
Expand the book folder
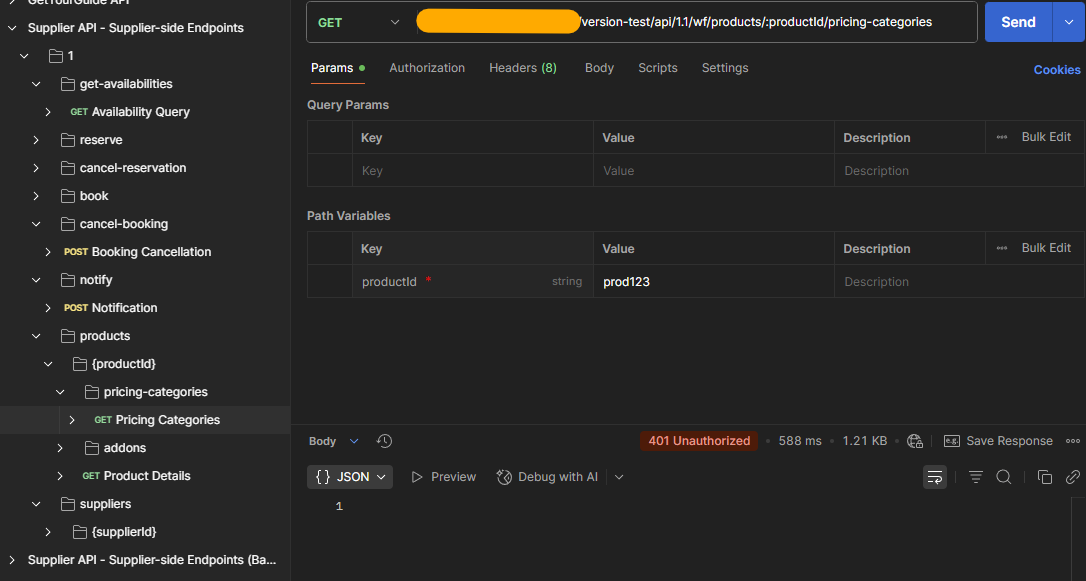36,196
